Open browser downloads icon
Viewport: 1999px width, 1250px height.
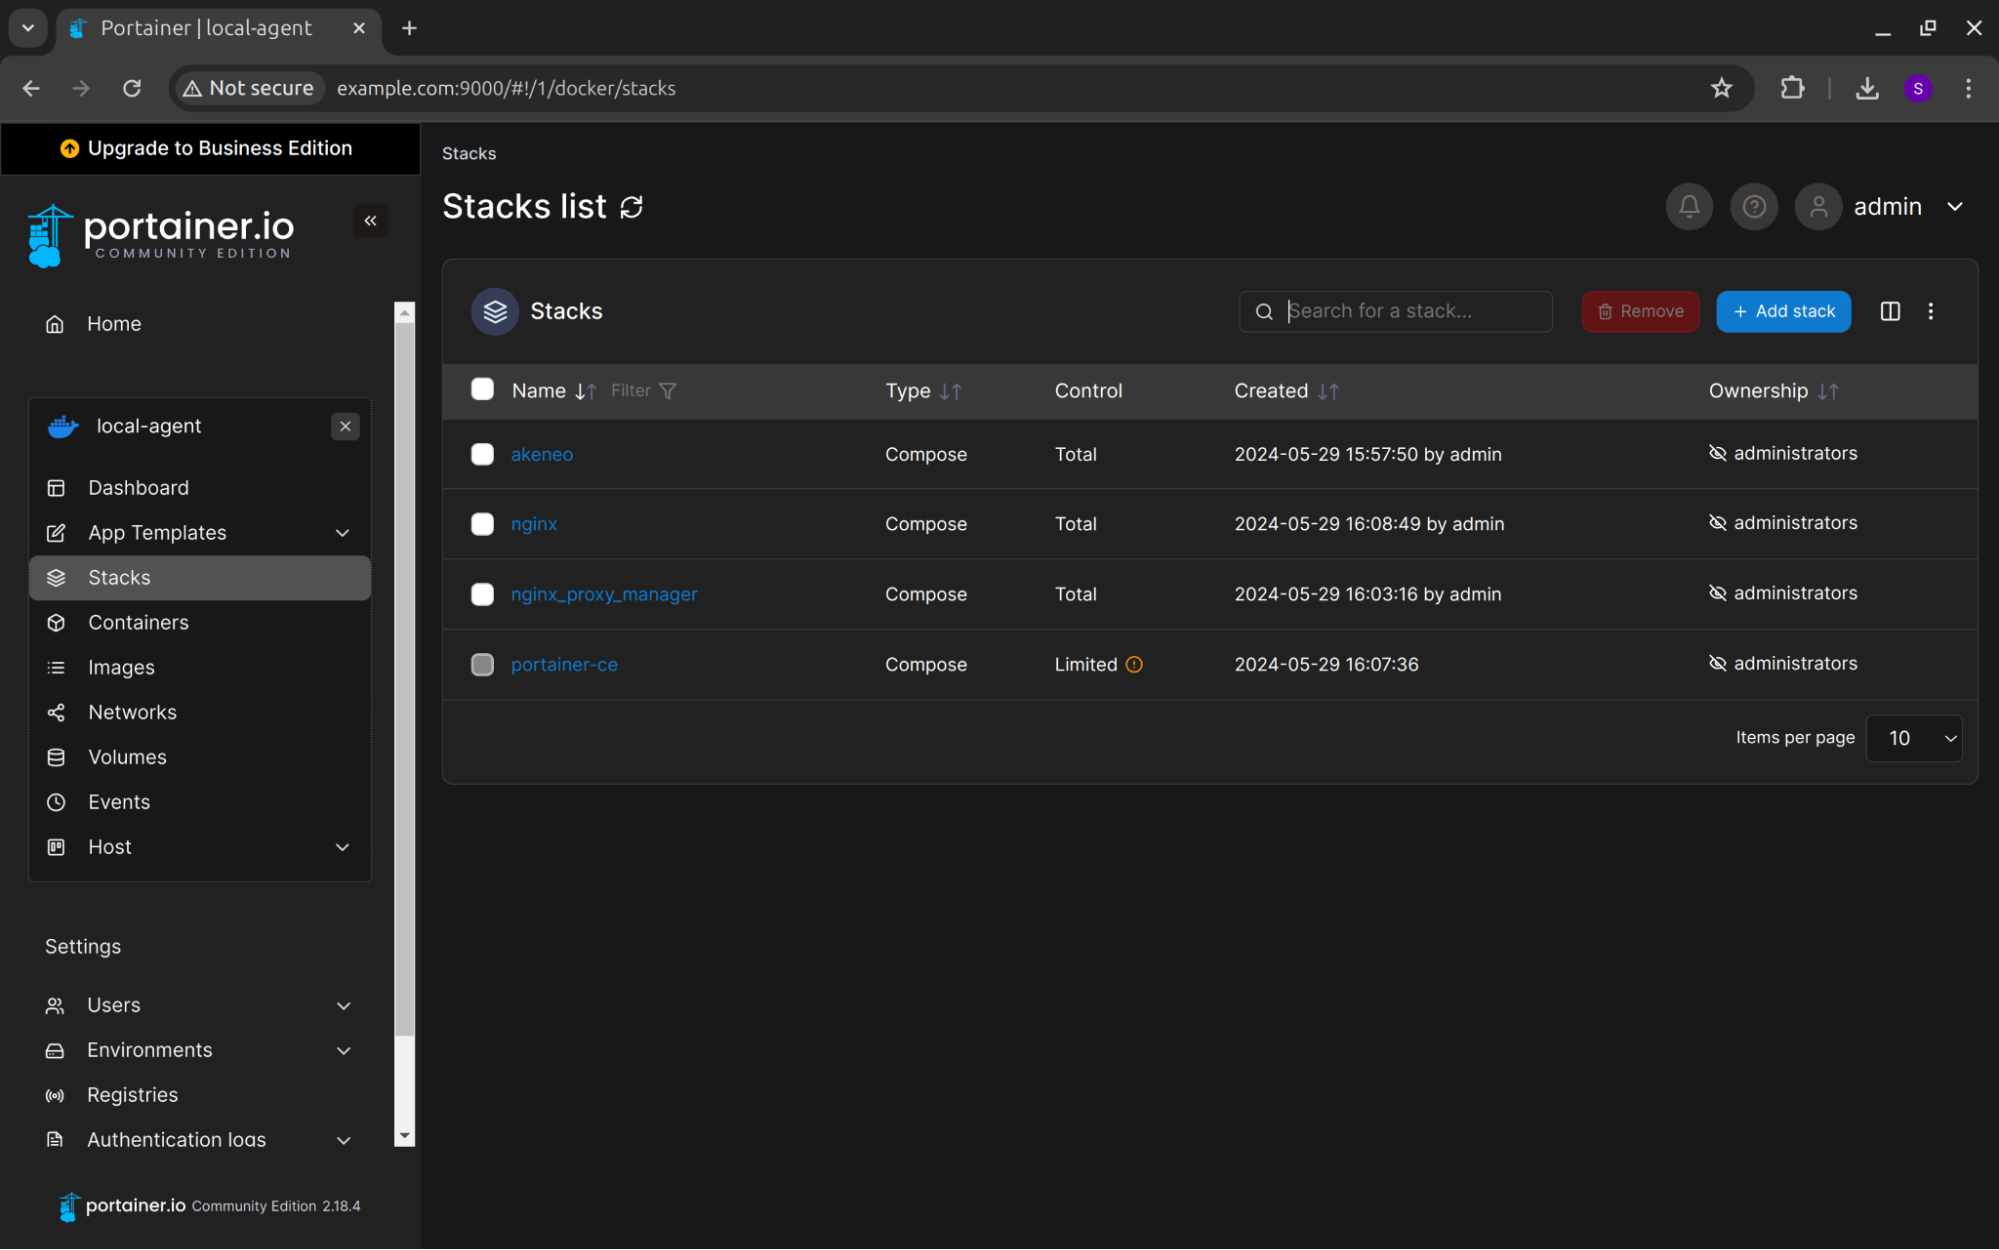pyautogui.click(x=1867, y=88)
